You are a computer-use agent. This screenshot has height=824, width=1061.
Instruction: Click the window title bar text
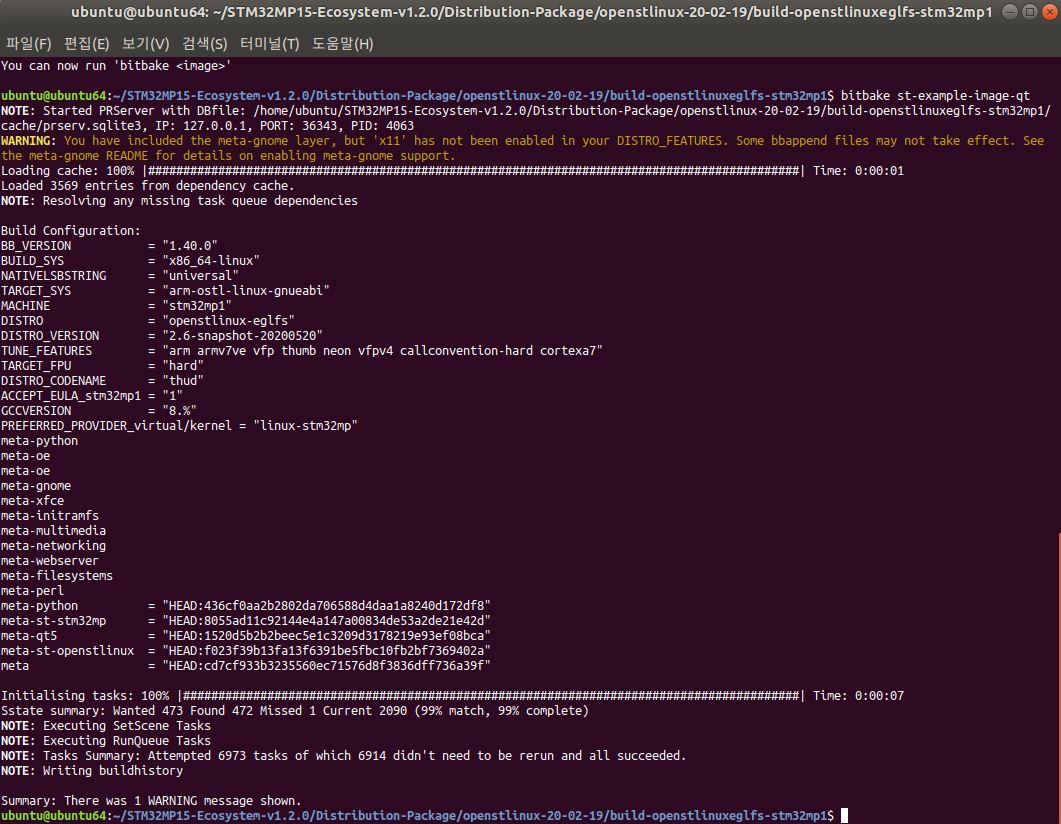[x=532, y=12]
